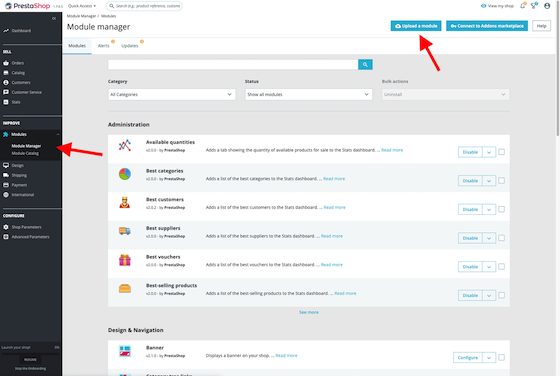Tick the Best-selling products module checkbox
The height and width of the screenshot is (376, 560).
click(x=501, y=295)
